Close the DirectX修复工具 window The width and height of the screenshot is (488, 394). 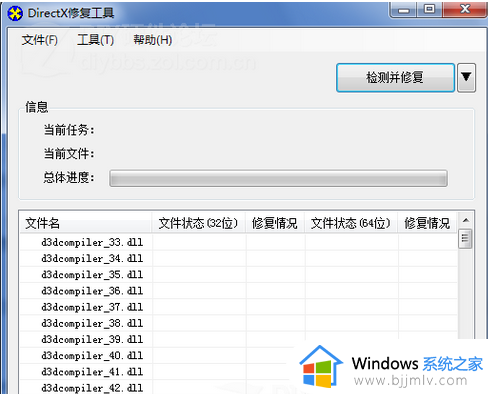click(x=465, y=10)
